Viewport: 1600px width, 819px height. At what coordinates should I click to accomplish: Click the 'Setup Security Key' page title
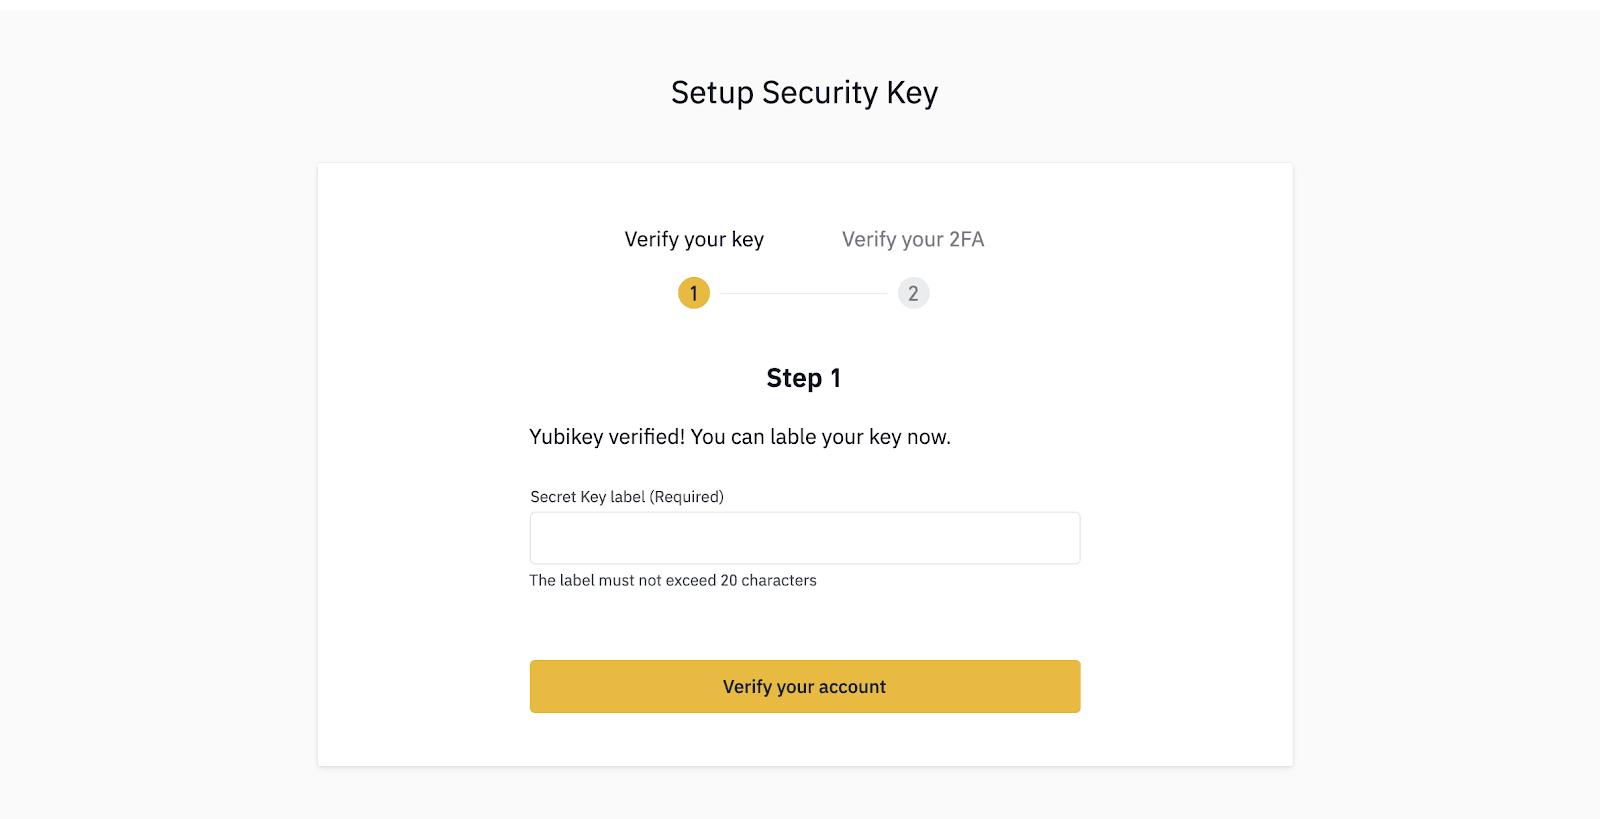pos(805,93)
